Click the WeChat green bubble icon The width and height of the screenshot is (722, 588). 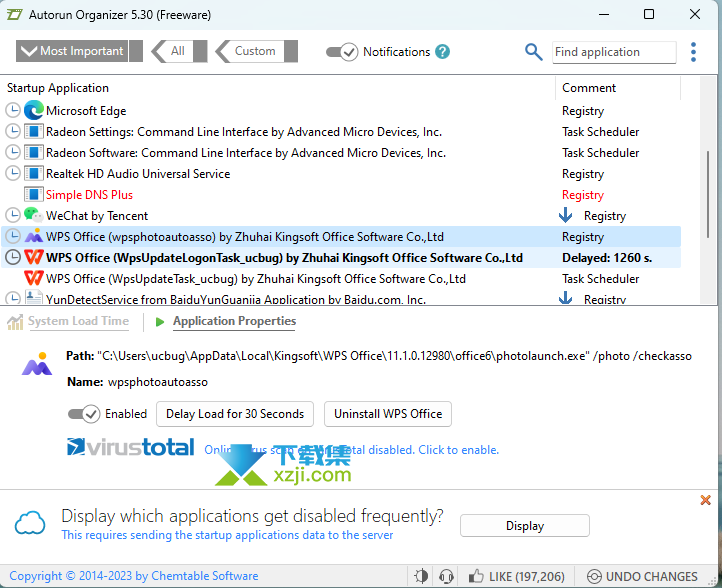(x=34, y=215)
